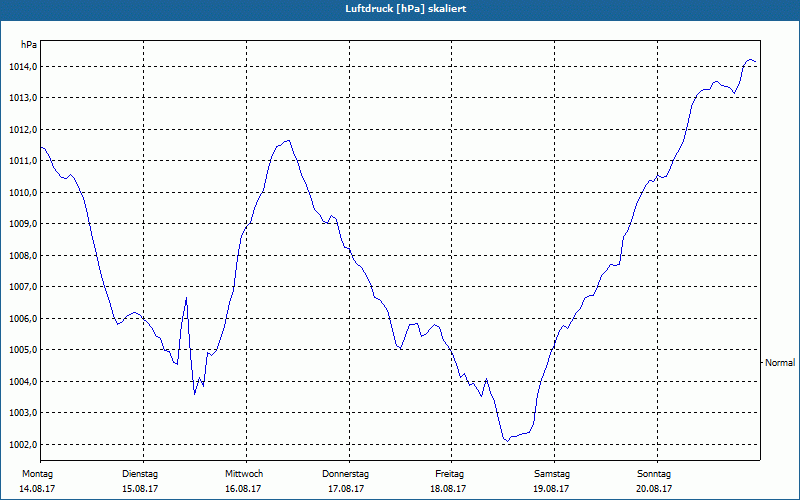Click the 1006,0 y-axis value

click(23, 319)
